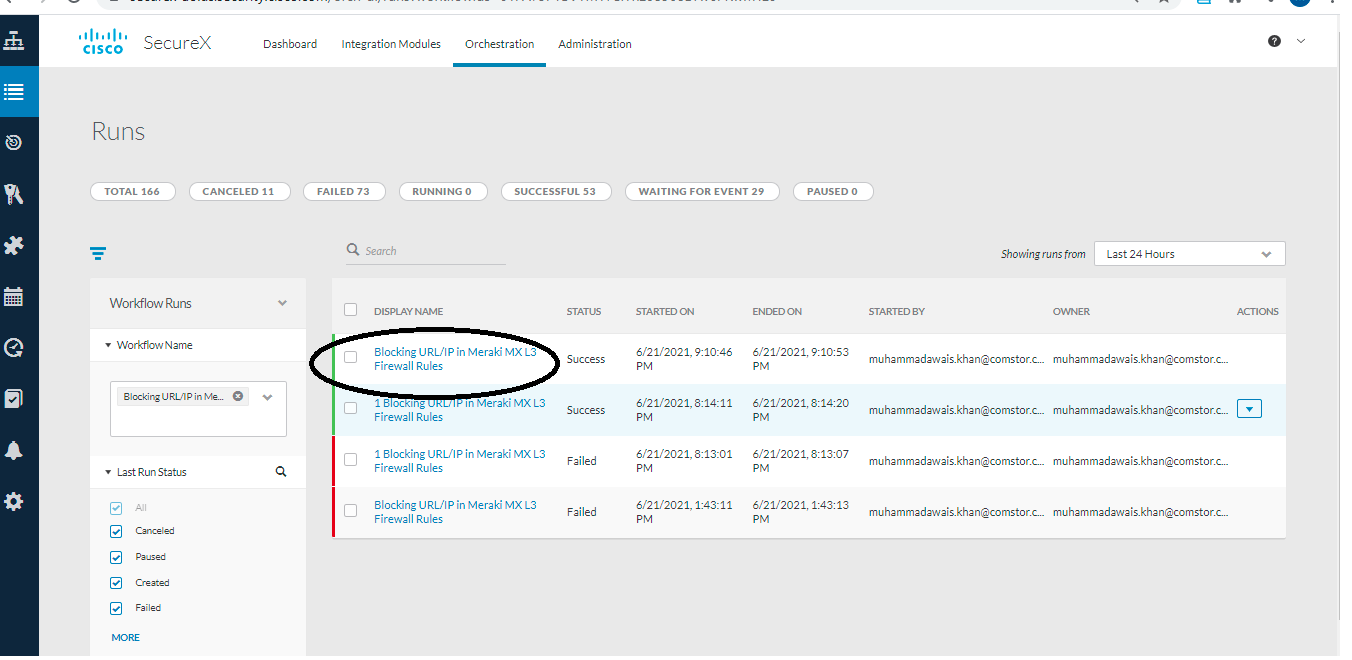This screenshot has height=660, width=1352.
Task: Click the Cisco SecureX logo
Action: pyautogui.click(x=144, y=42)
